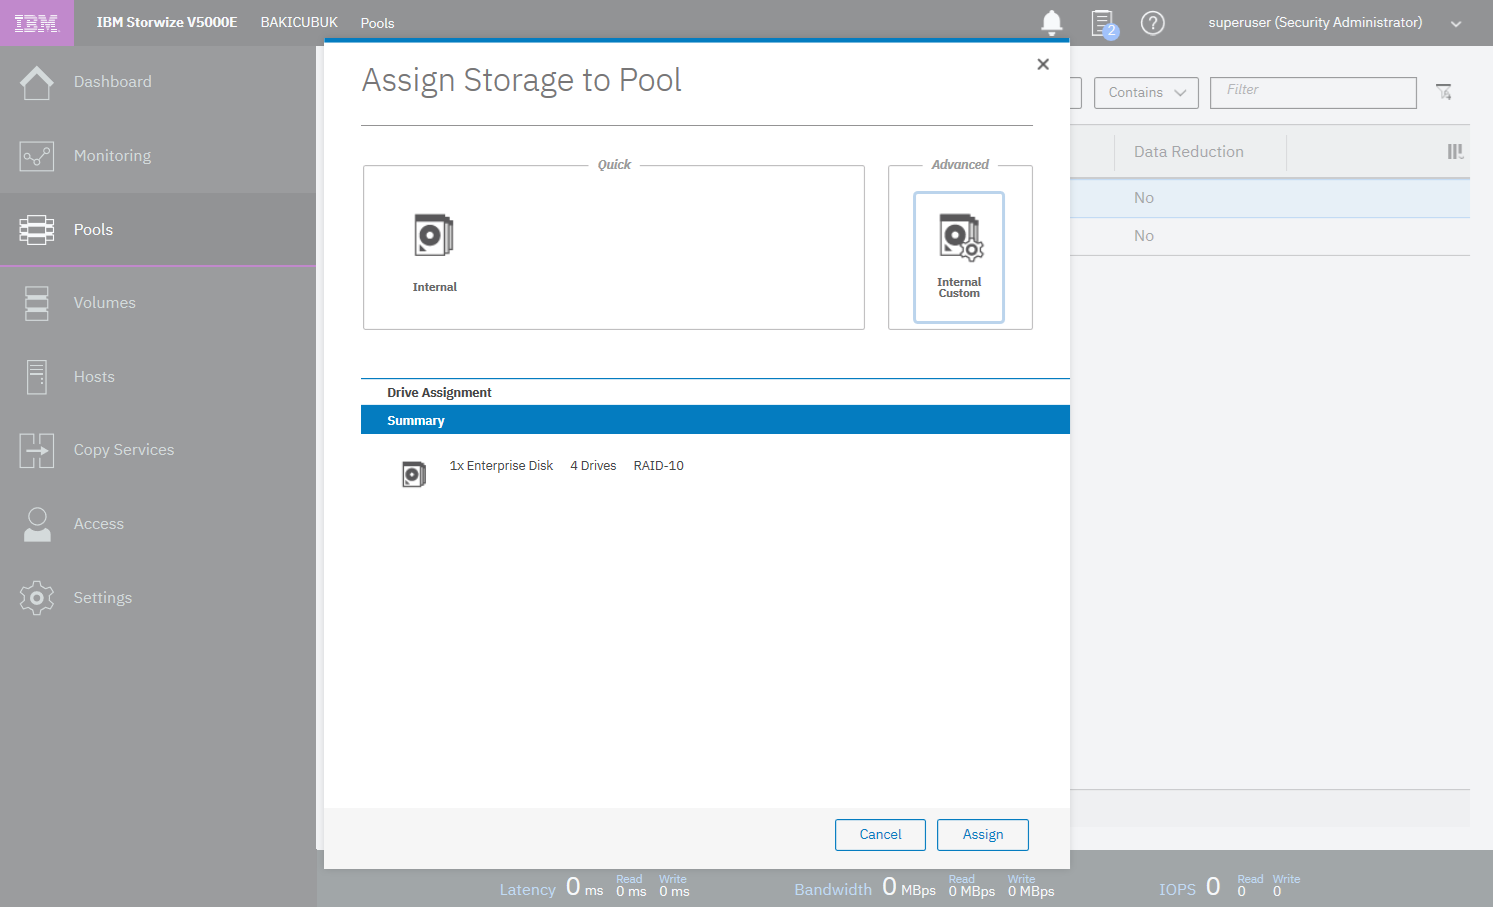Confirm with the Assign button

(983, 835)
